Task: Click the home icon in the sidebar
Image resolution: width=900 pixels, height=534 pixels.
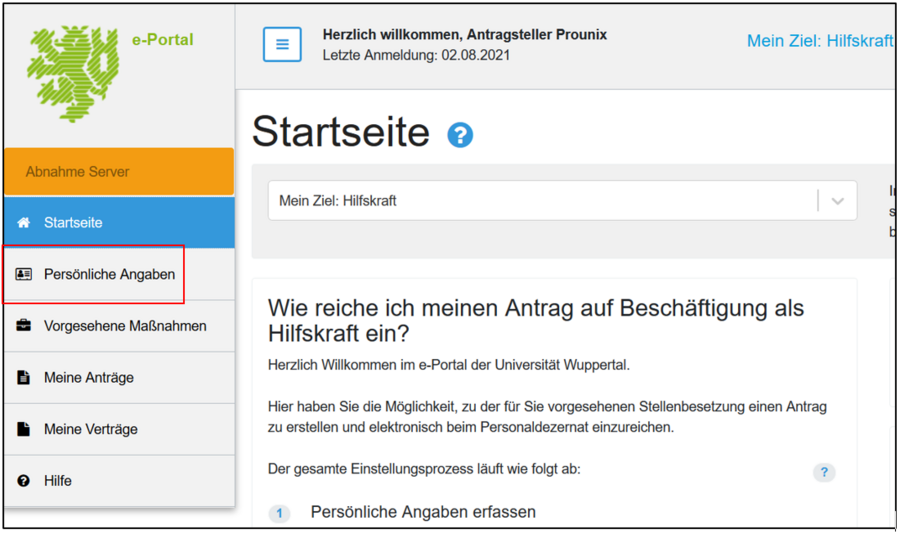Action: point(24,223)
